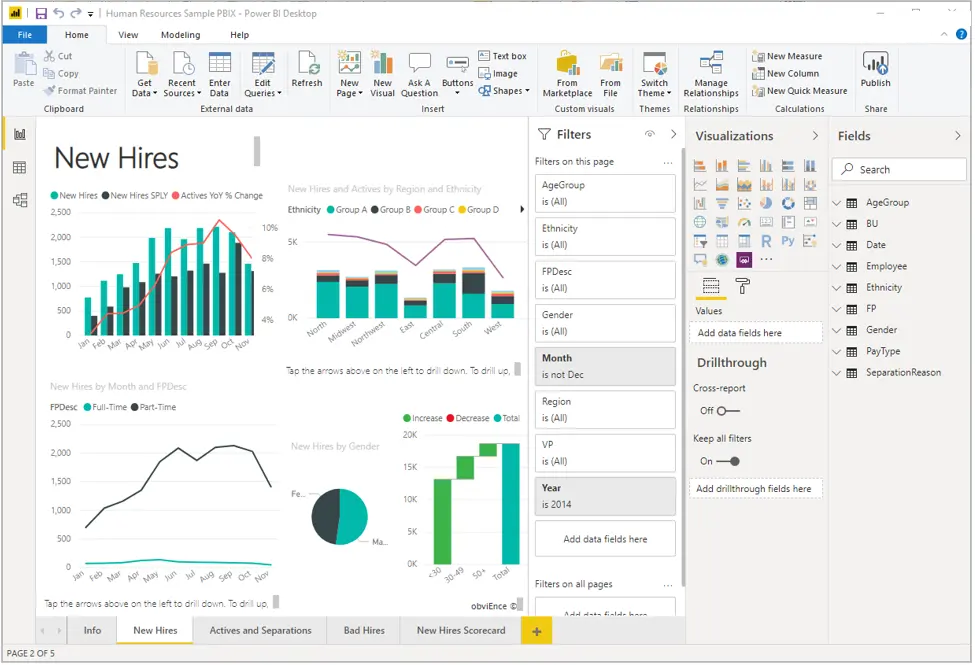Click the Values Add data fields here well

[756, 333]
